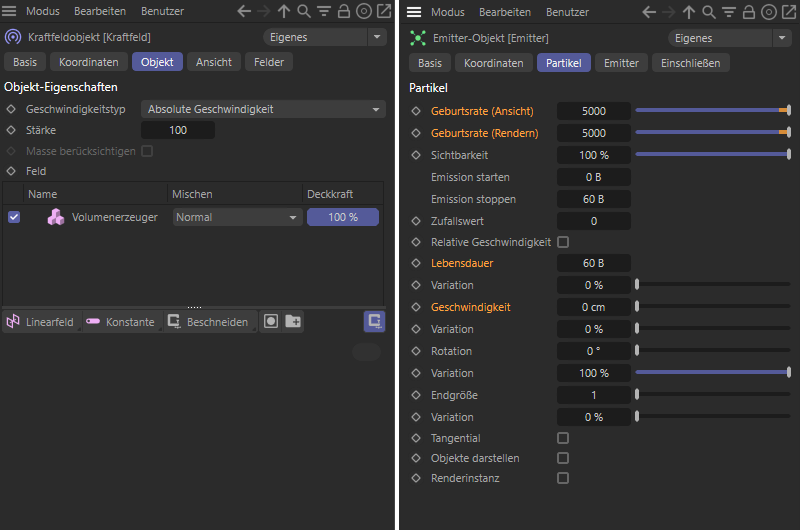Viewport: 800px width, 530px height.
Task: Switch to Felder tab
Action: coord(269,62)
